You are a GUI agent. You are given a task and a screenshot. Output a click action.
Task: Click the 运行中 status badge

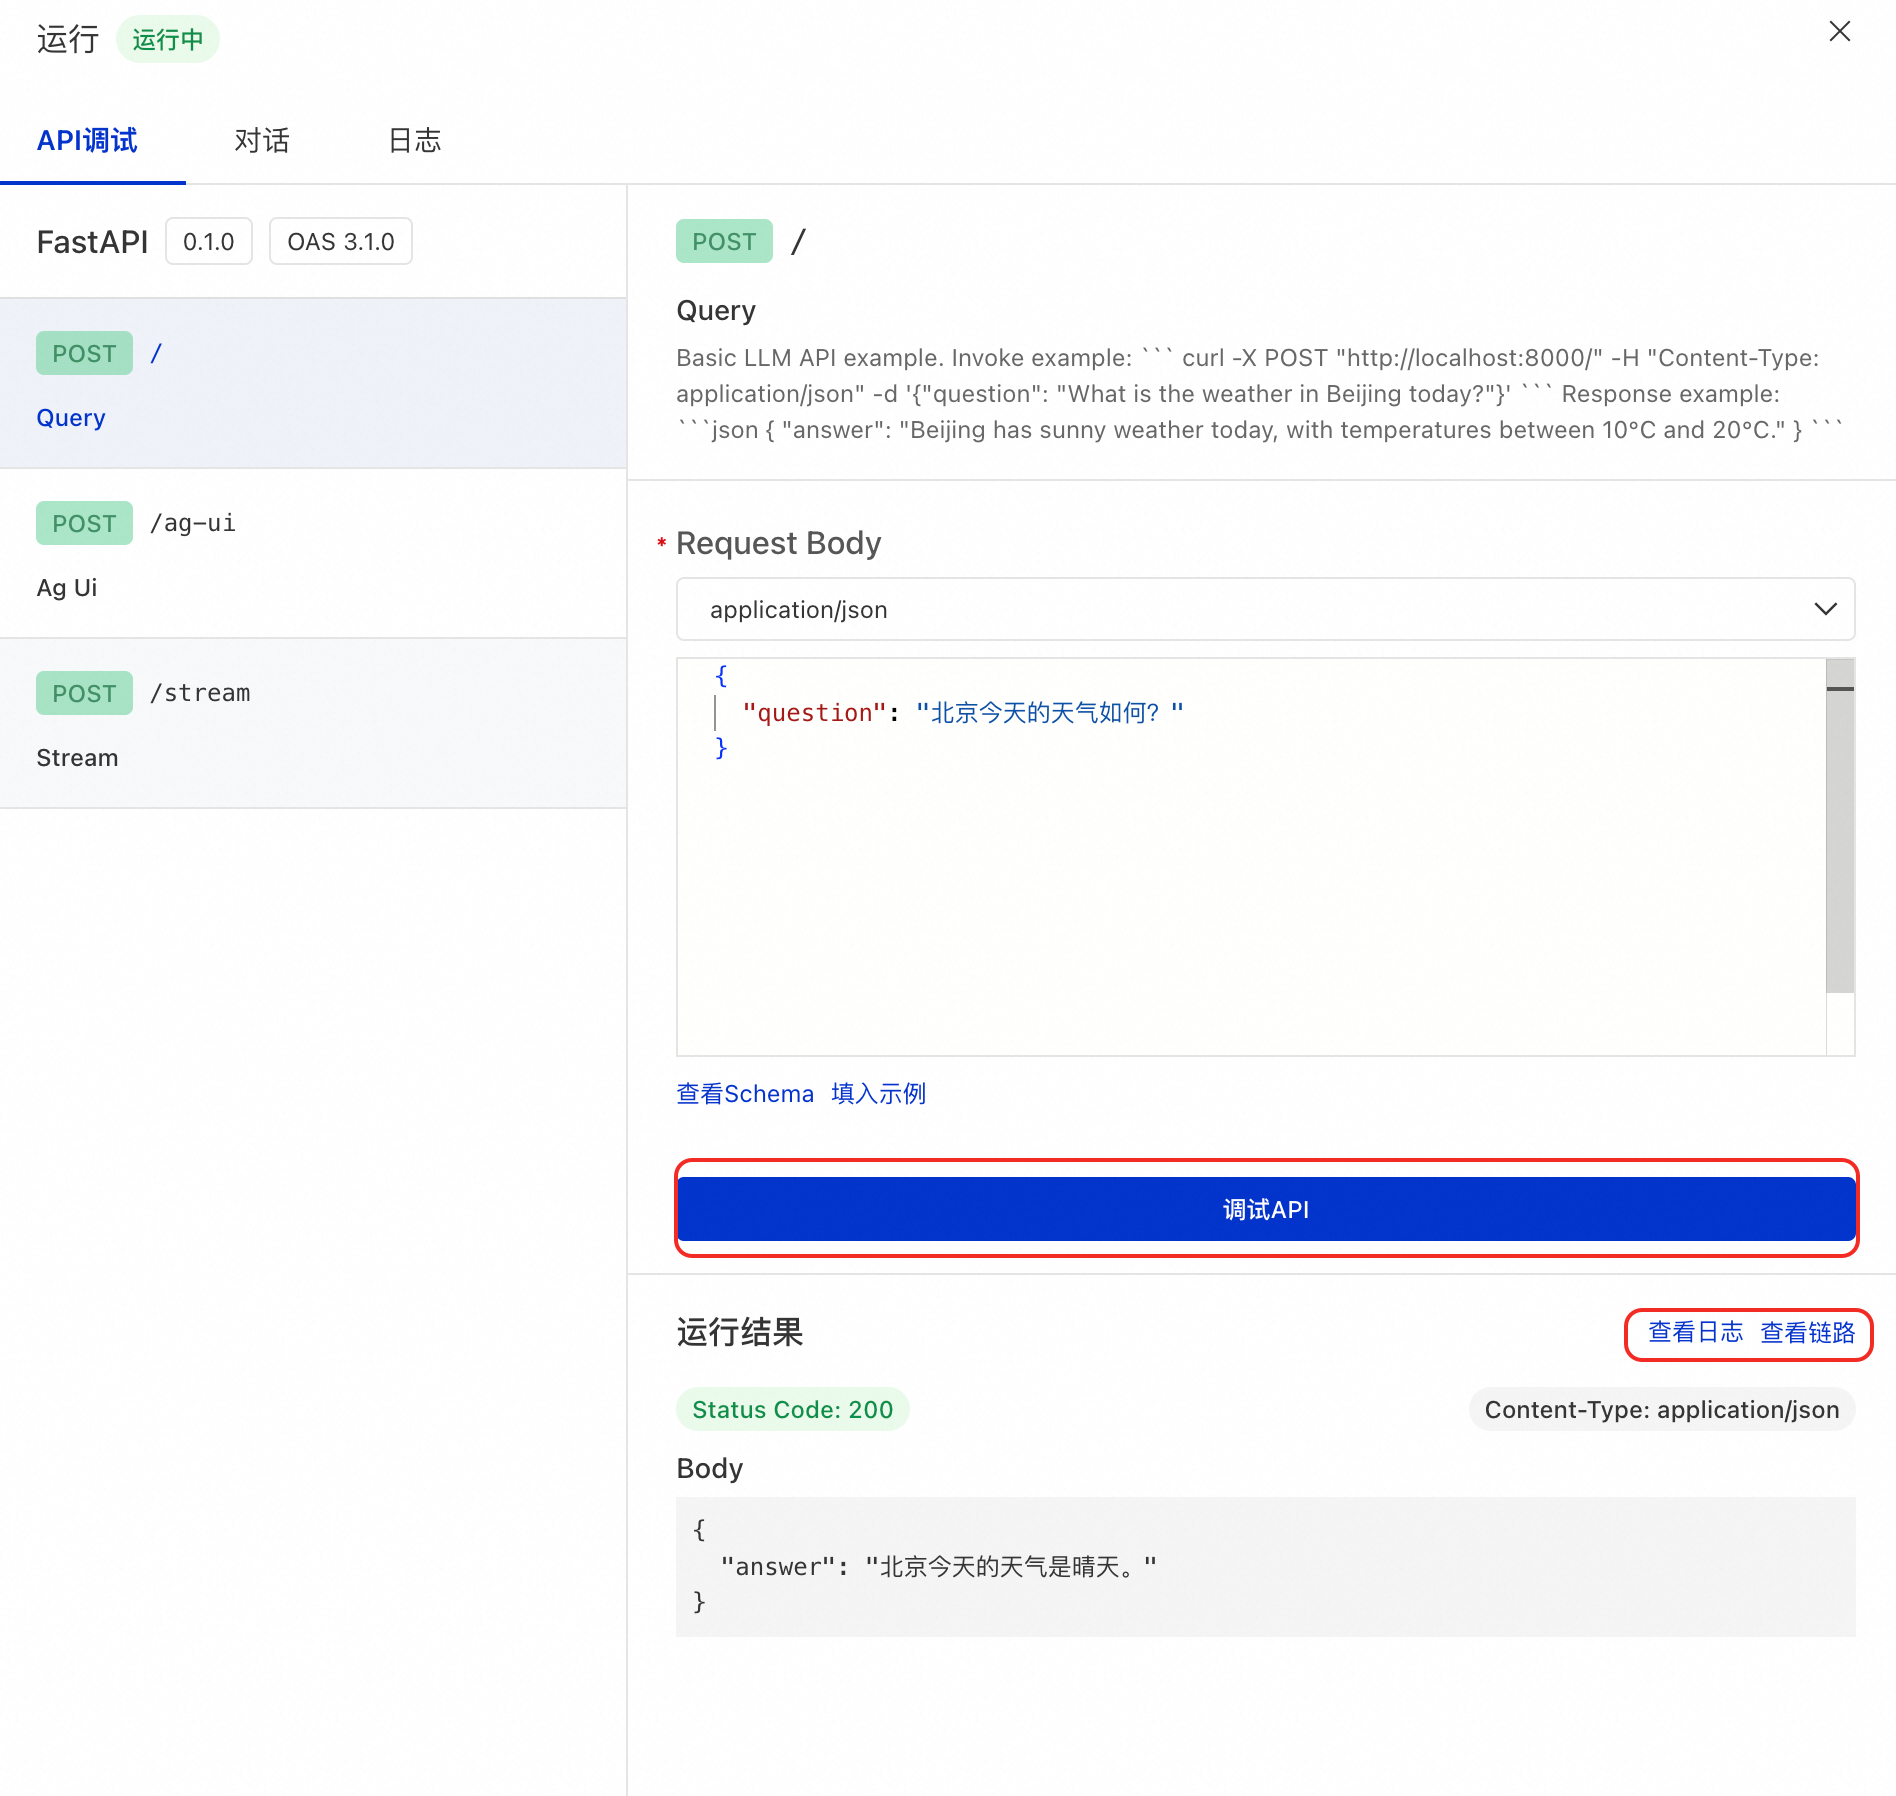(x=168, y=39)
